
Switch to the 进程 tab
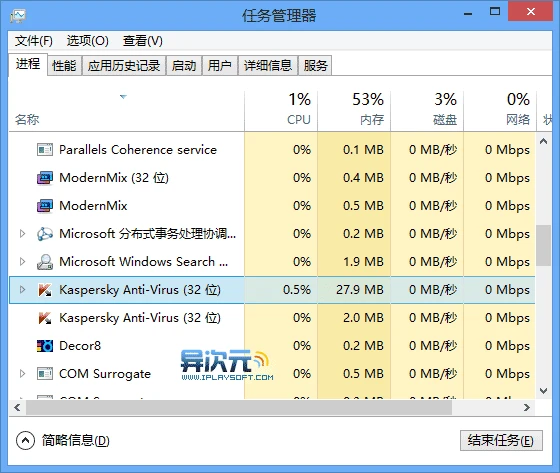pos(28,64)
